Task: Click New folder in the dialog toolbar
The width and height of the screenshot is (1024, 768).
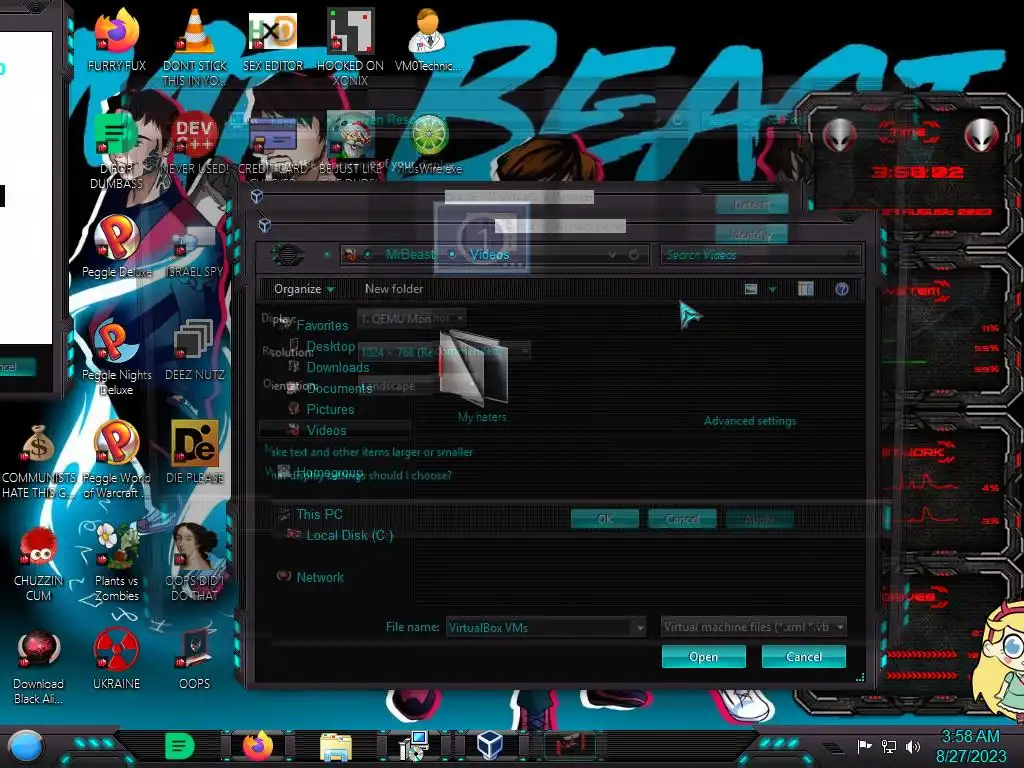Action: [x=394, y=289]
